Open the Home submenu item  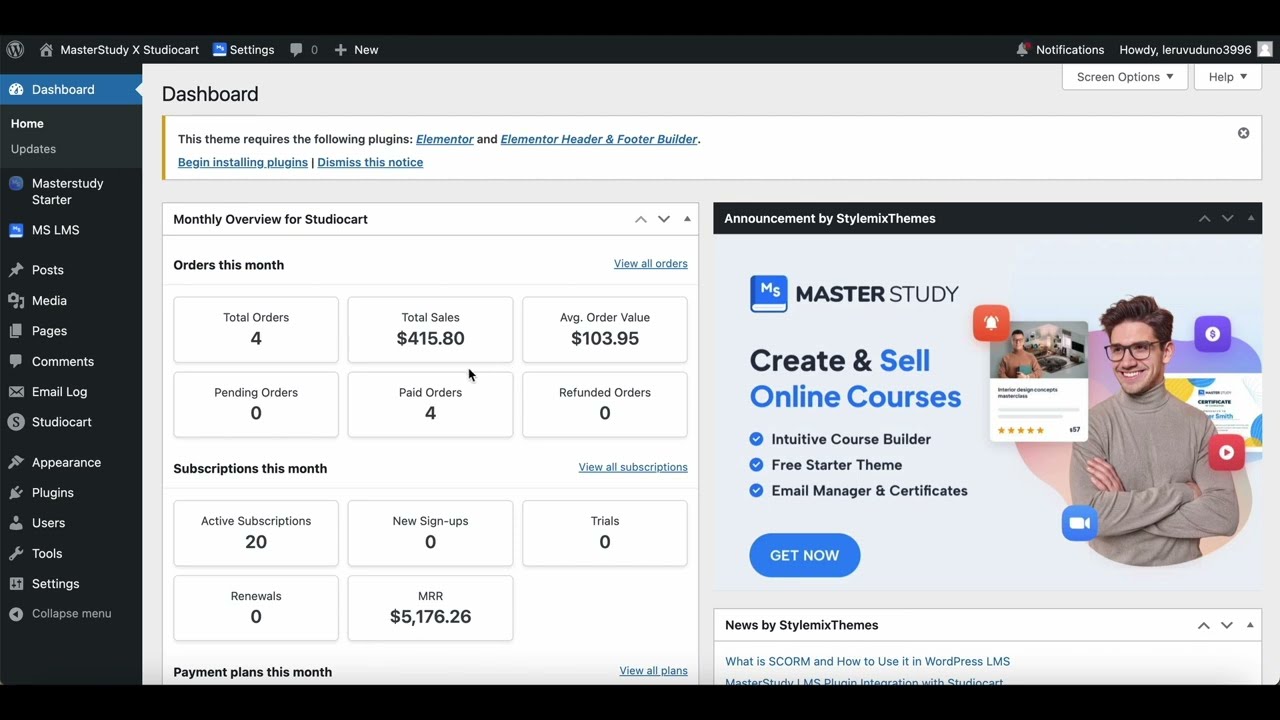point(27,124)
